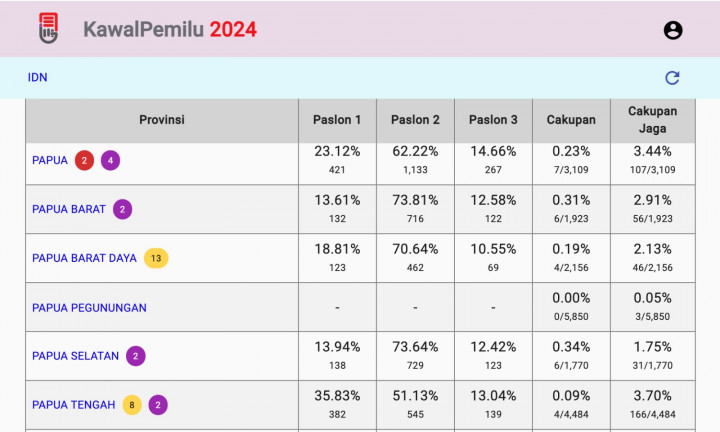The height and width of the screenshot is (432, 720).
Task: Click the Provinsi column header
Action: [x=161, y=120]
